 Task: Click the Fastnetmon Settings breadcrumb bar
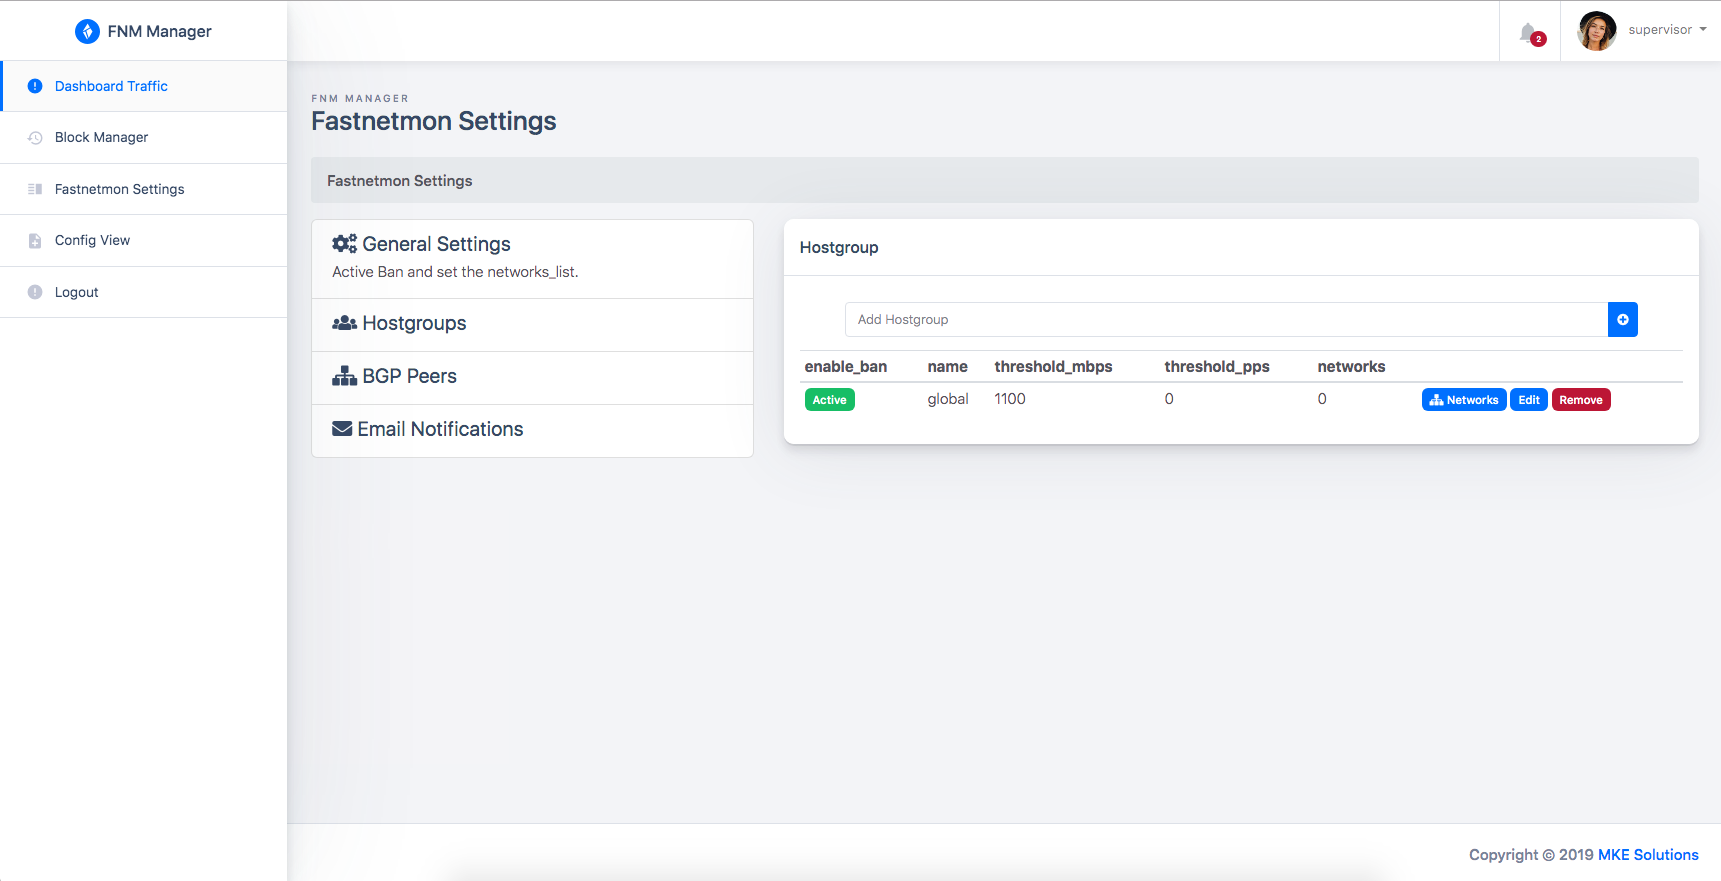tap(1005, 180)
